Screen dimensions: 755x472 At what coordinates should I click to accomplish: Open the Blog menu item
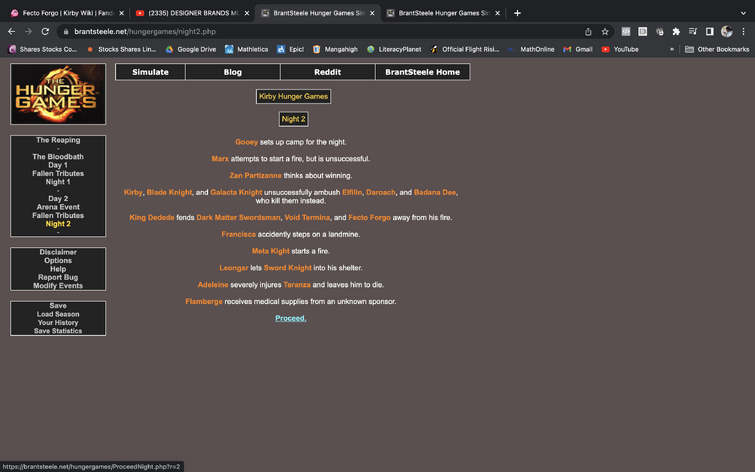(x=233, y=72)
